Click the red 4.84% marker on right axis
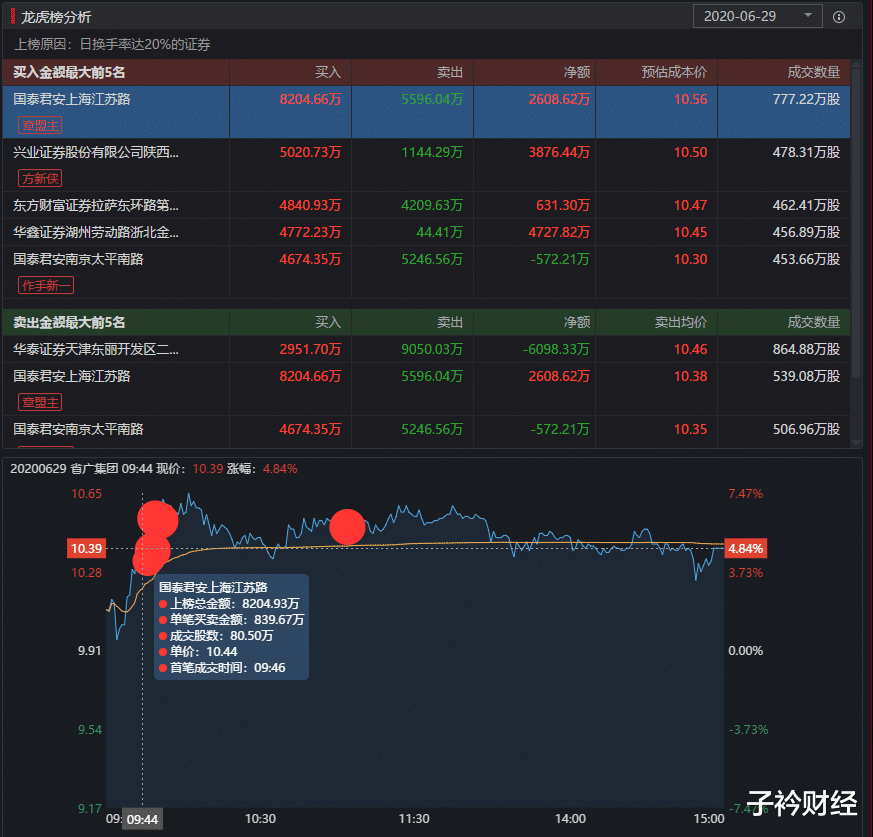Image resolution: width=873 pixels, height=837 pixels. pos(744,548)
